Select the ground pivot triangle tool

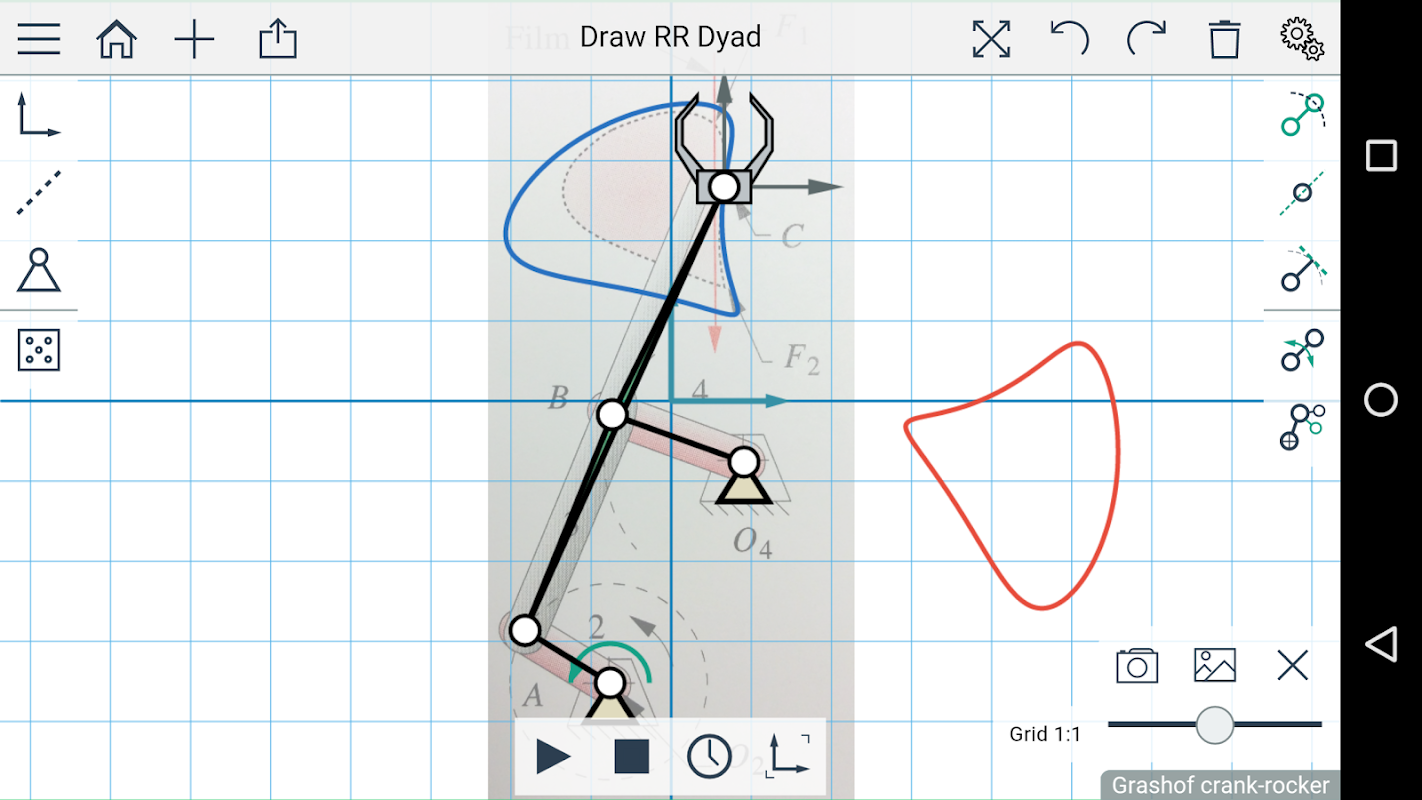click(39, 270)
